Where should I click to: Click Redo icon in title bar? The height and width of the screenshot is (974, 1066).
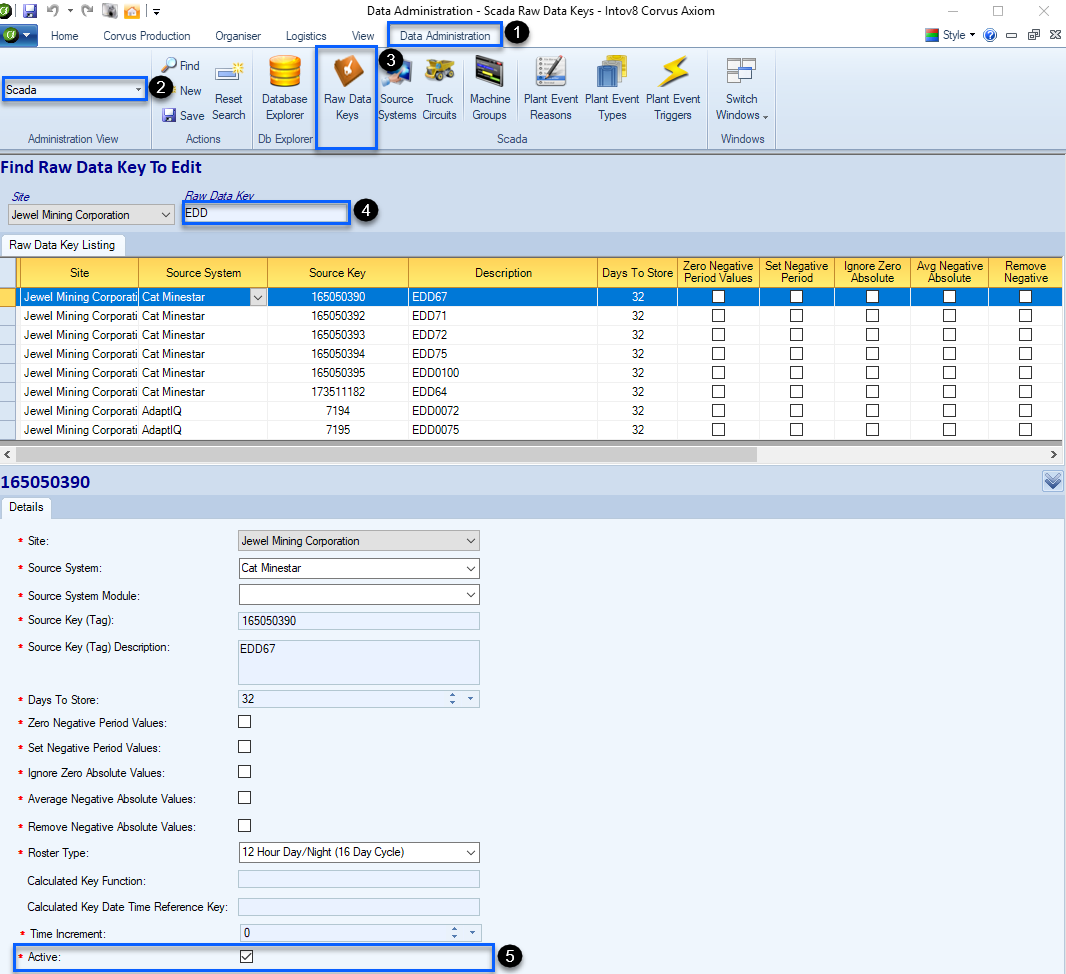pyautogui.click(x=86, y=11)
